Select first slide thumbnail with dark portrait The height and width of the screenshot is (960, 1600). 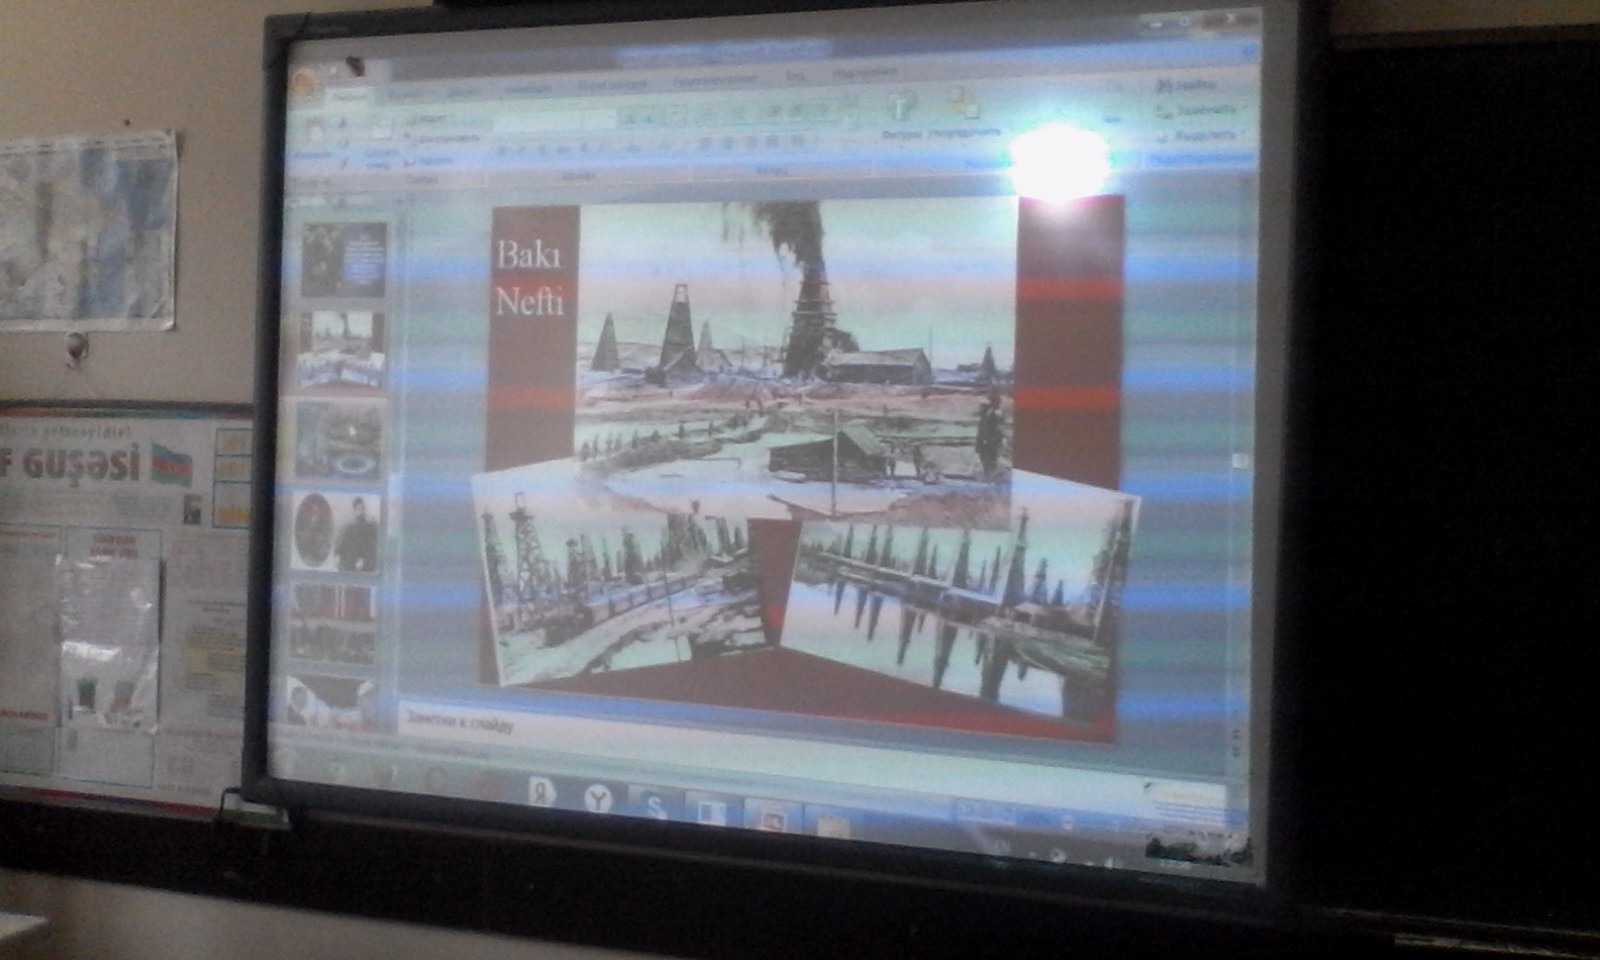(344, 259)
